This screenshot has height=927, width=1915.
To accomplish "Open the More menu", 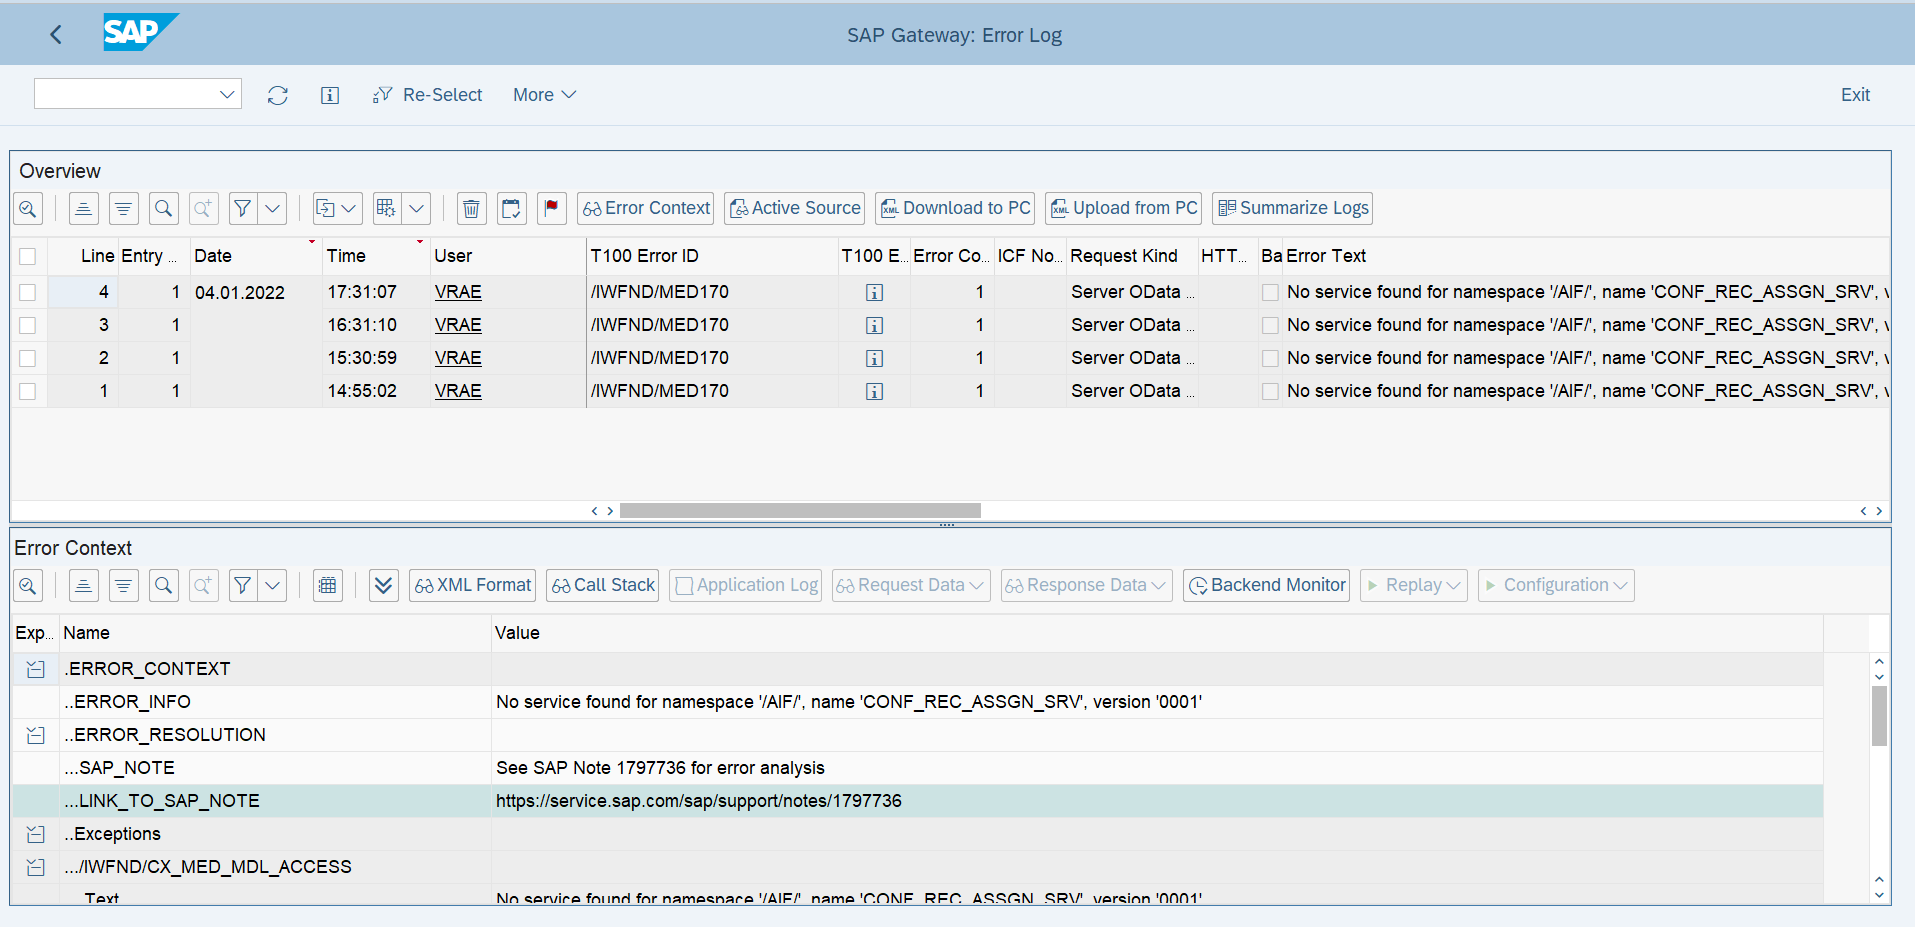I will point(543,94).
